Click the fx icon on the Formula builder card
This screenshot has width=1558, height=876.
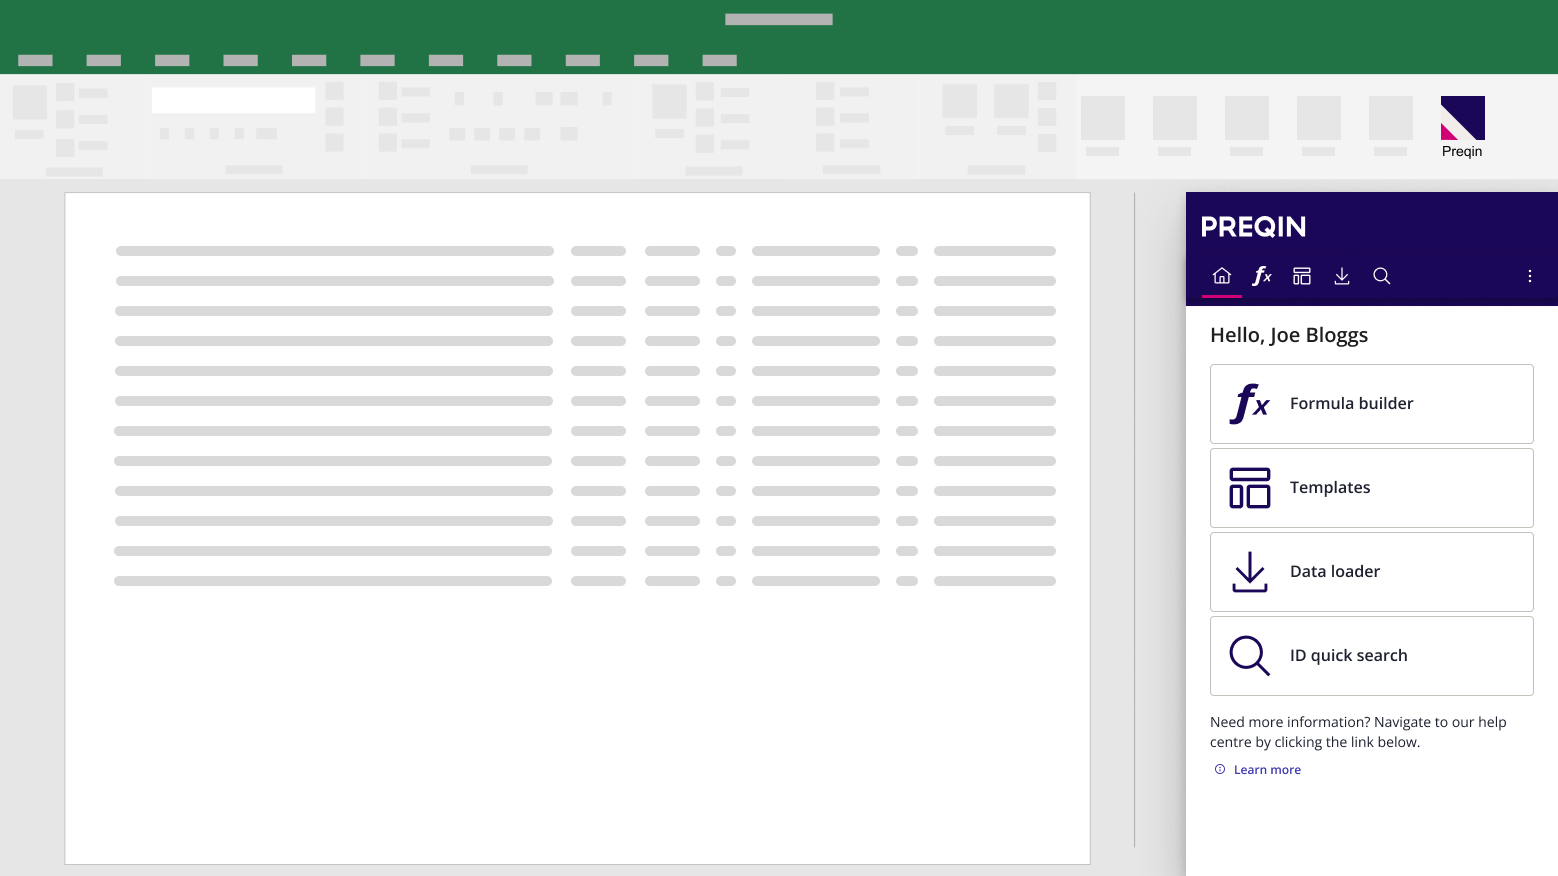[x=1248, y=403]
